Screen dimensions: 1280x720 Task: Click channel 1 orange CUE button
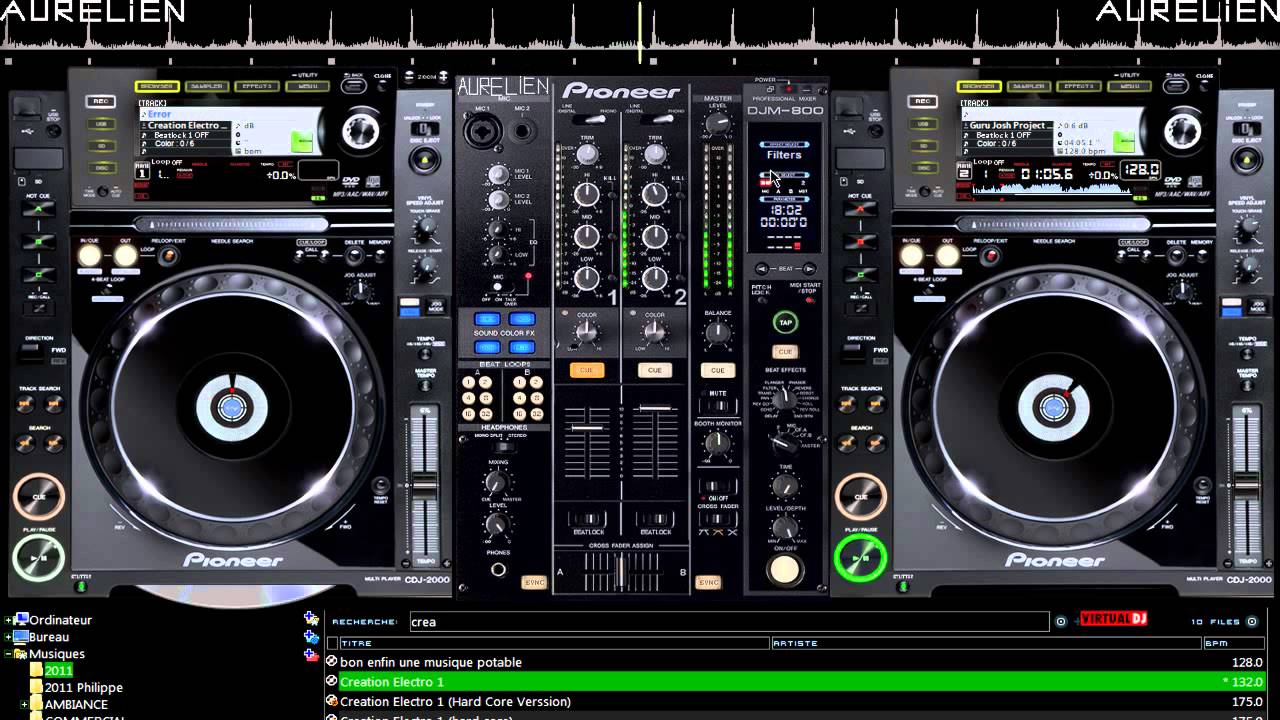pos(587,370)
